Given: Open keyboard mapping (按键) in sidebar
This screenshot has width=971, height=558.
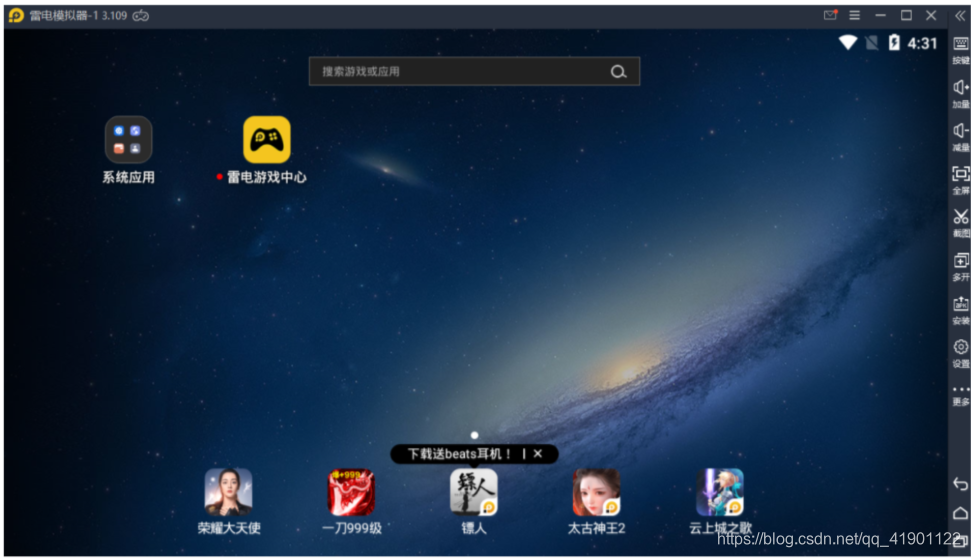Looking at the screenshot, I should point(960,50).
